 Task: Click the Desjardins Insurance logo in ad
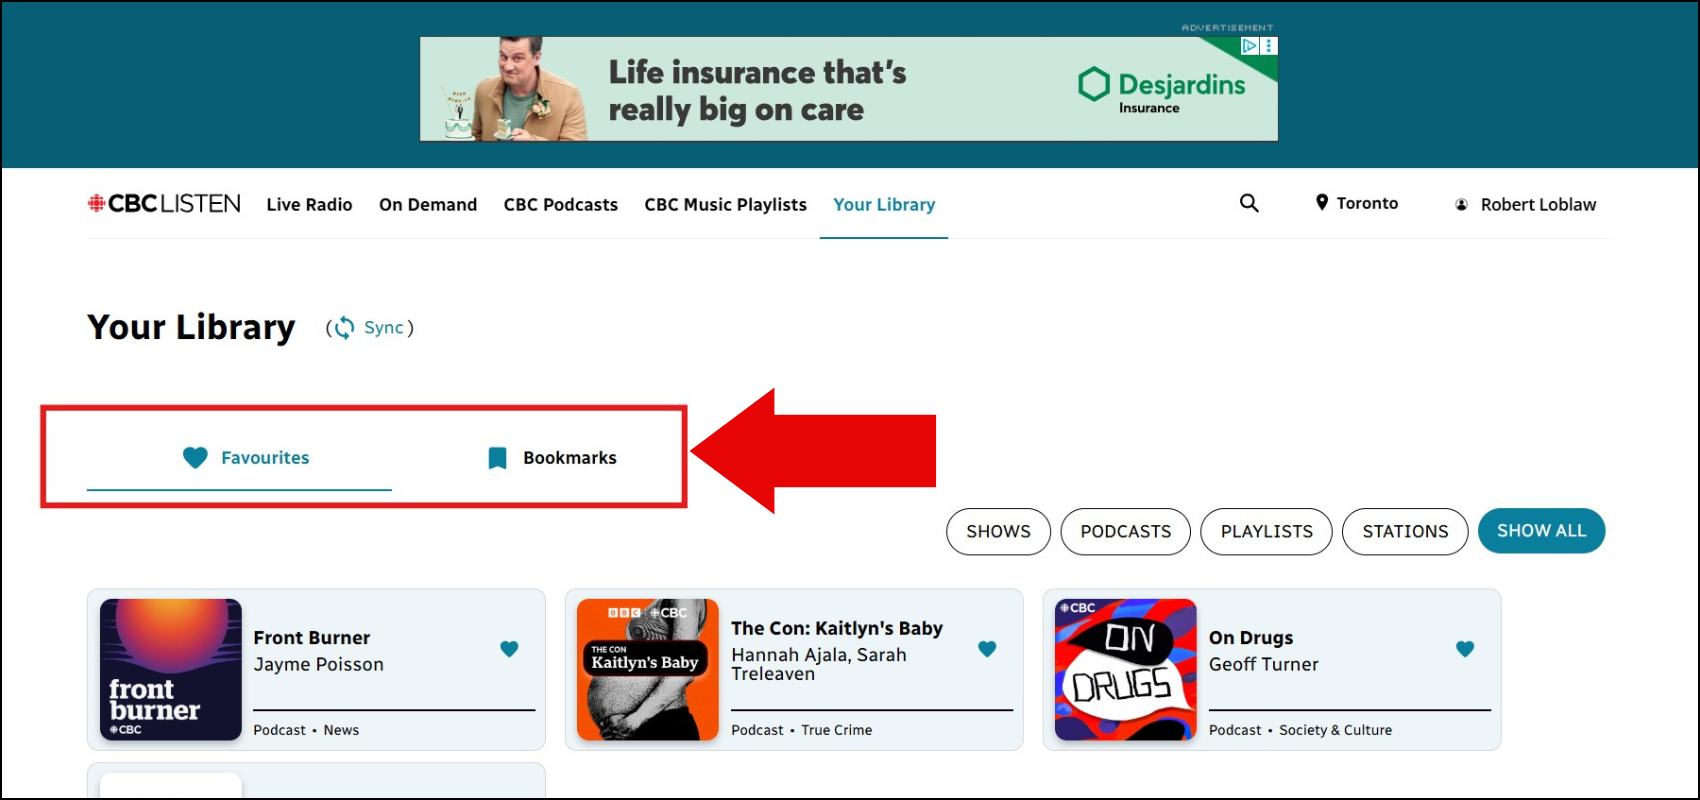pos(1162,91)
